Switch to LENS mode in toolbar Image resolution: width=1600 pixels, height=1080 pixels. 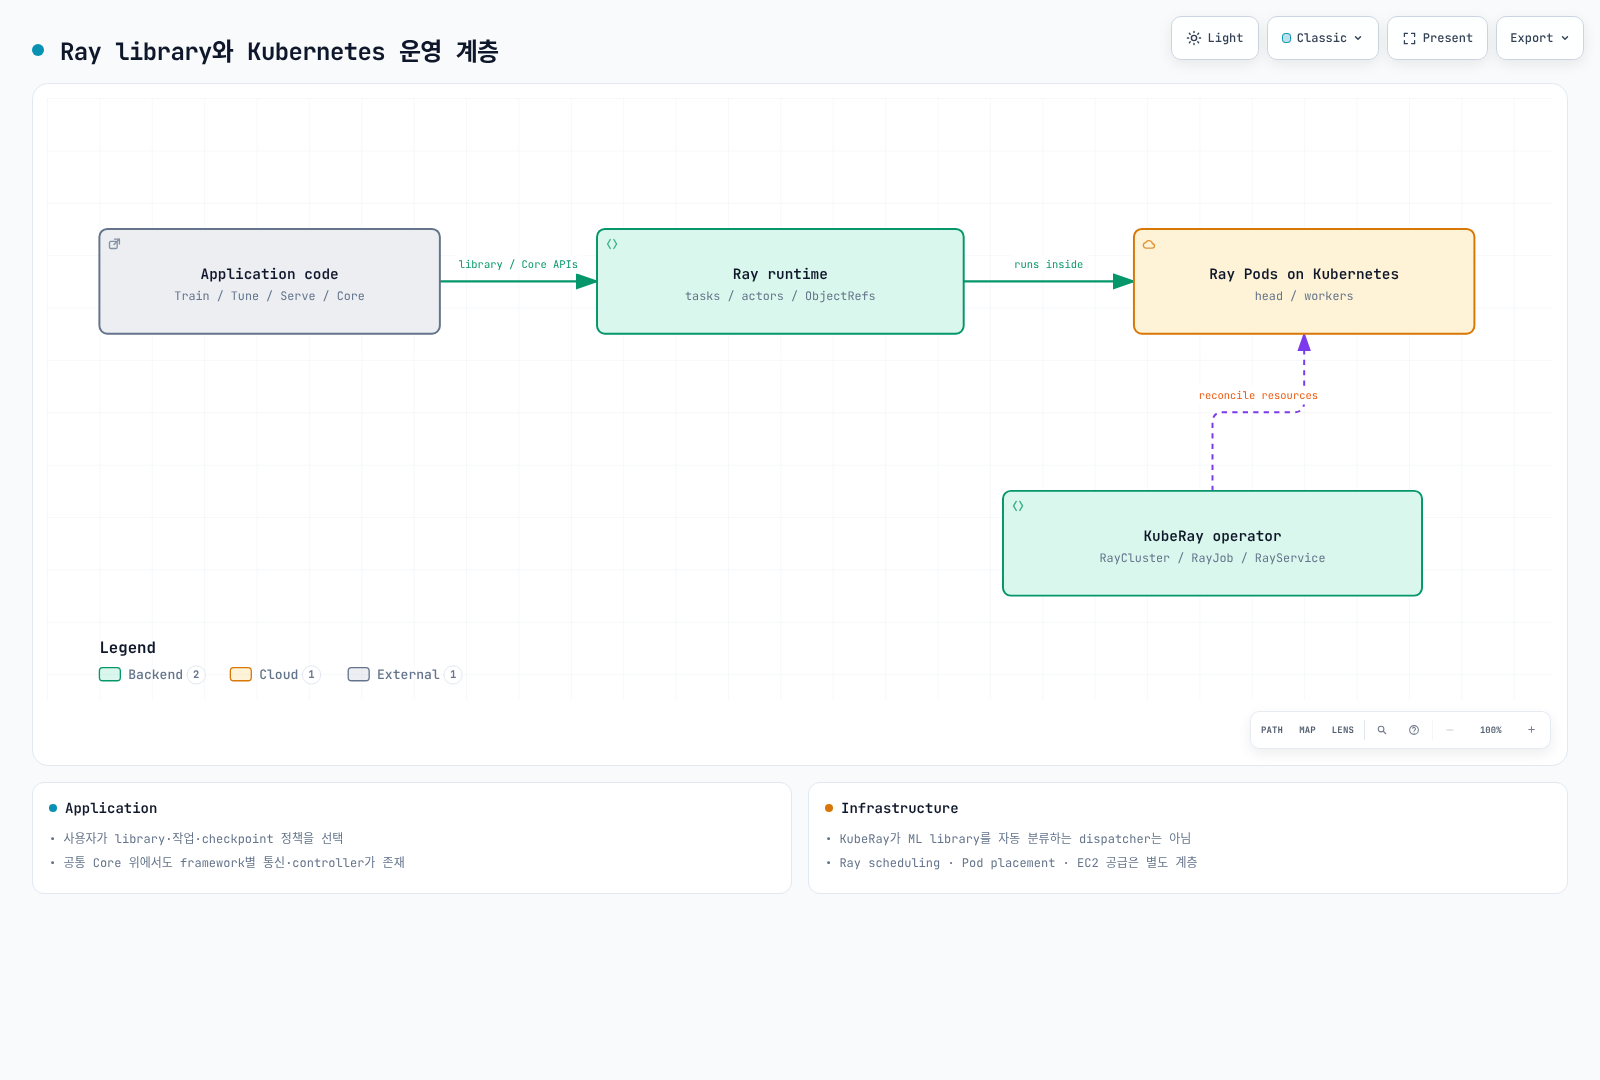click(1343, 730)
